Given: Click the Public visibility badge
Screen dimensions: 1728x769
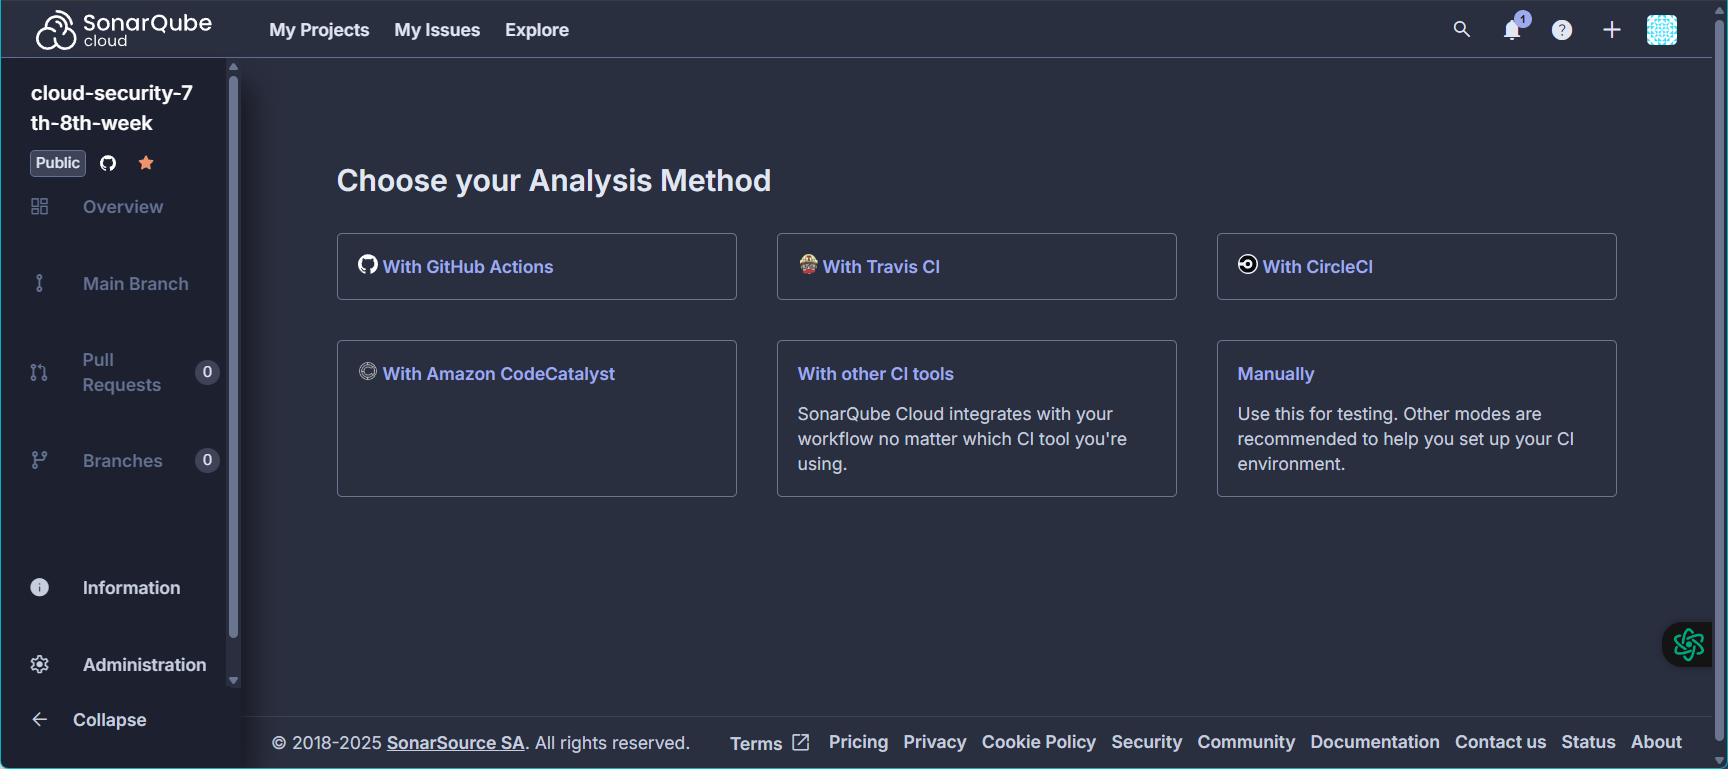Looking at the screenshot, I should click(x=58, y=163).
